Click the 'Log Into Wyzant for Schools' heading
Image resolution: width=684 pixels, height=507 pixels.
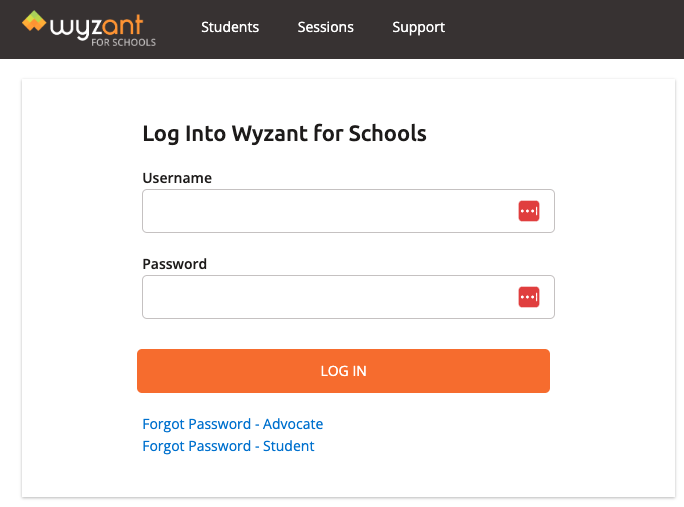pyautogui.click(x=284, y=133)
